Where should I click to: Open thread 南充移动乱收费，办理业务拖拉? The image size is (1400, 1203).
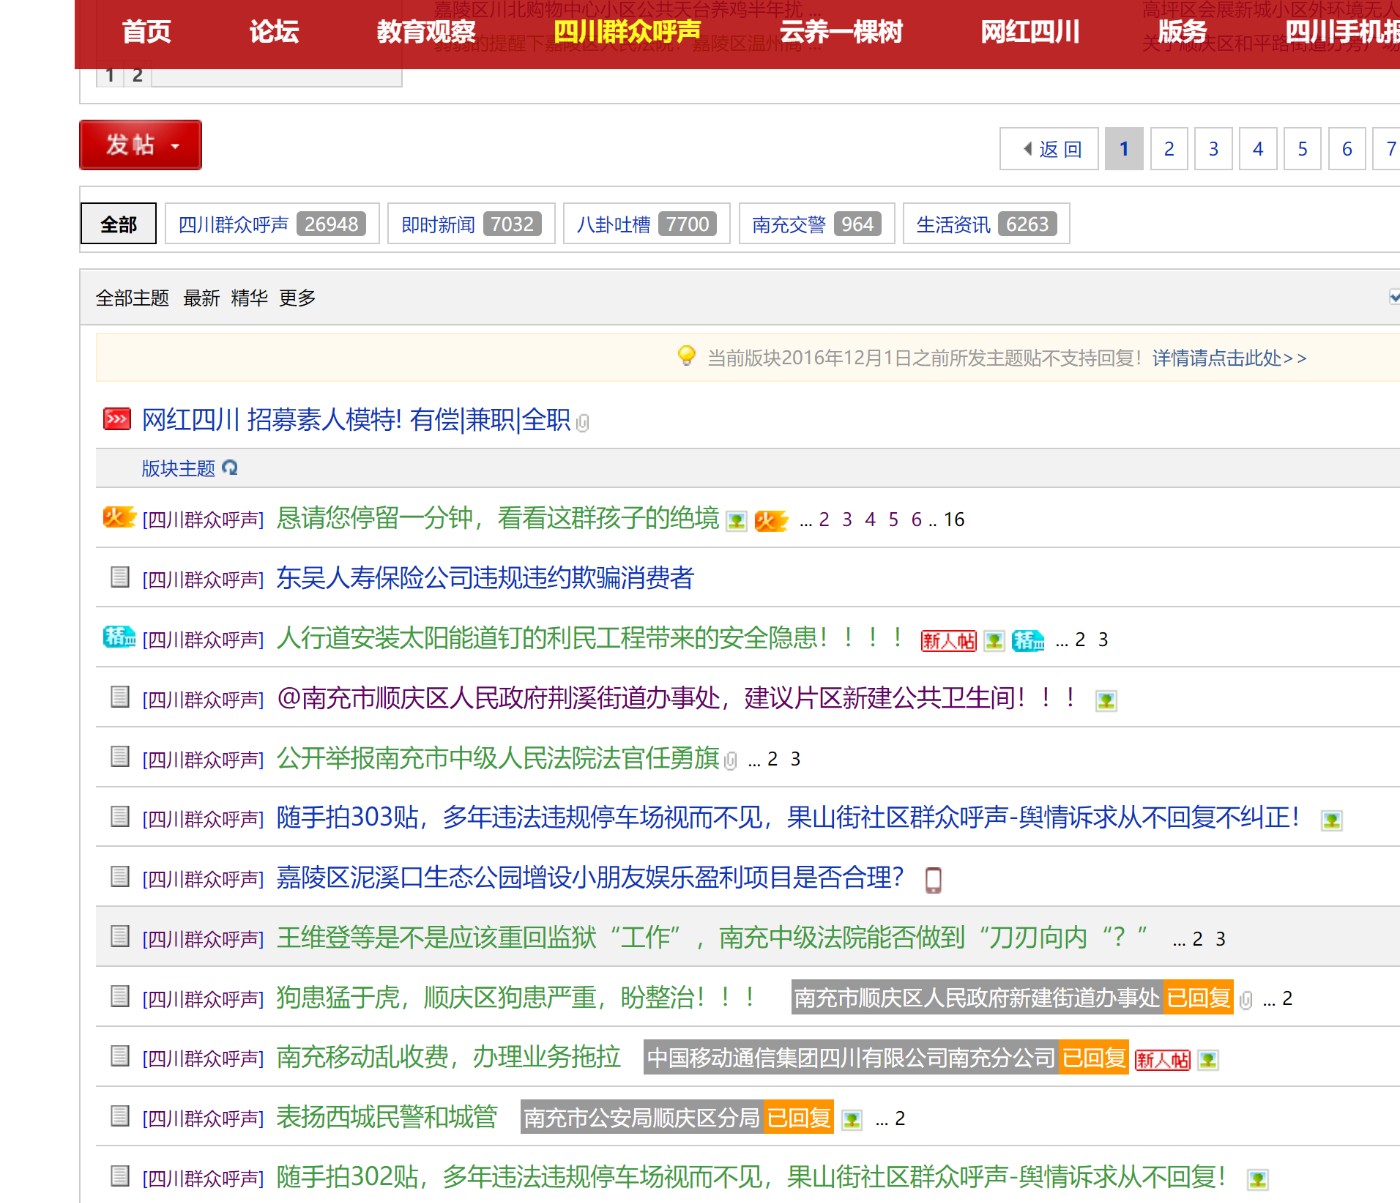448,1057
